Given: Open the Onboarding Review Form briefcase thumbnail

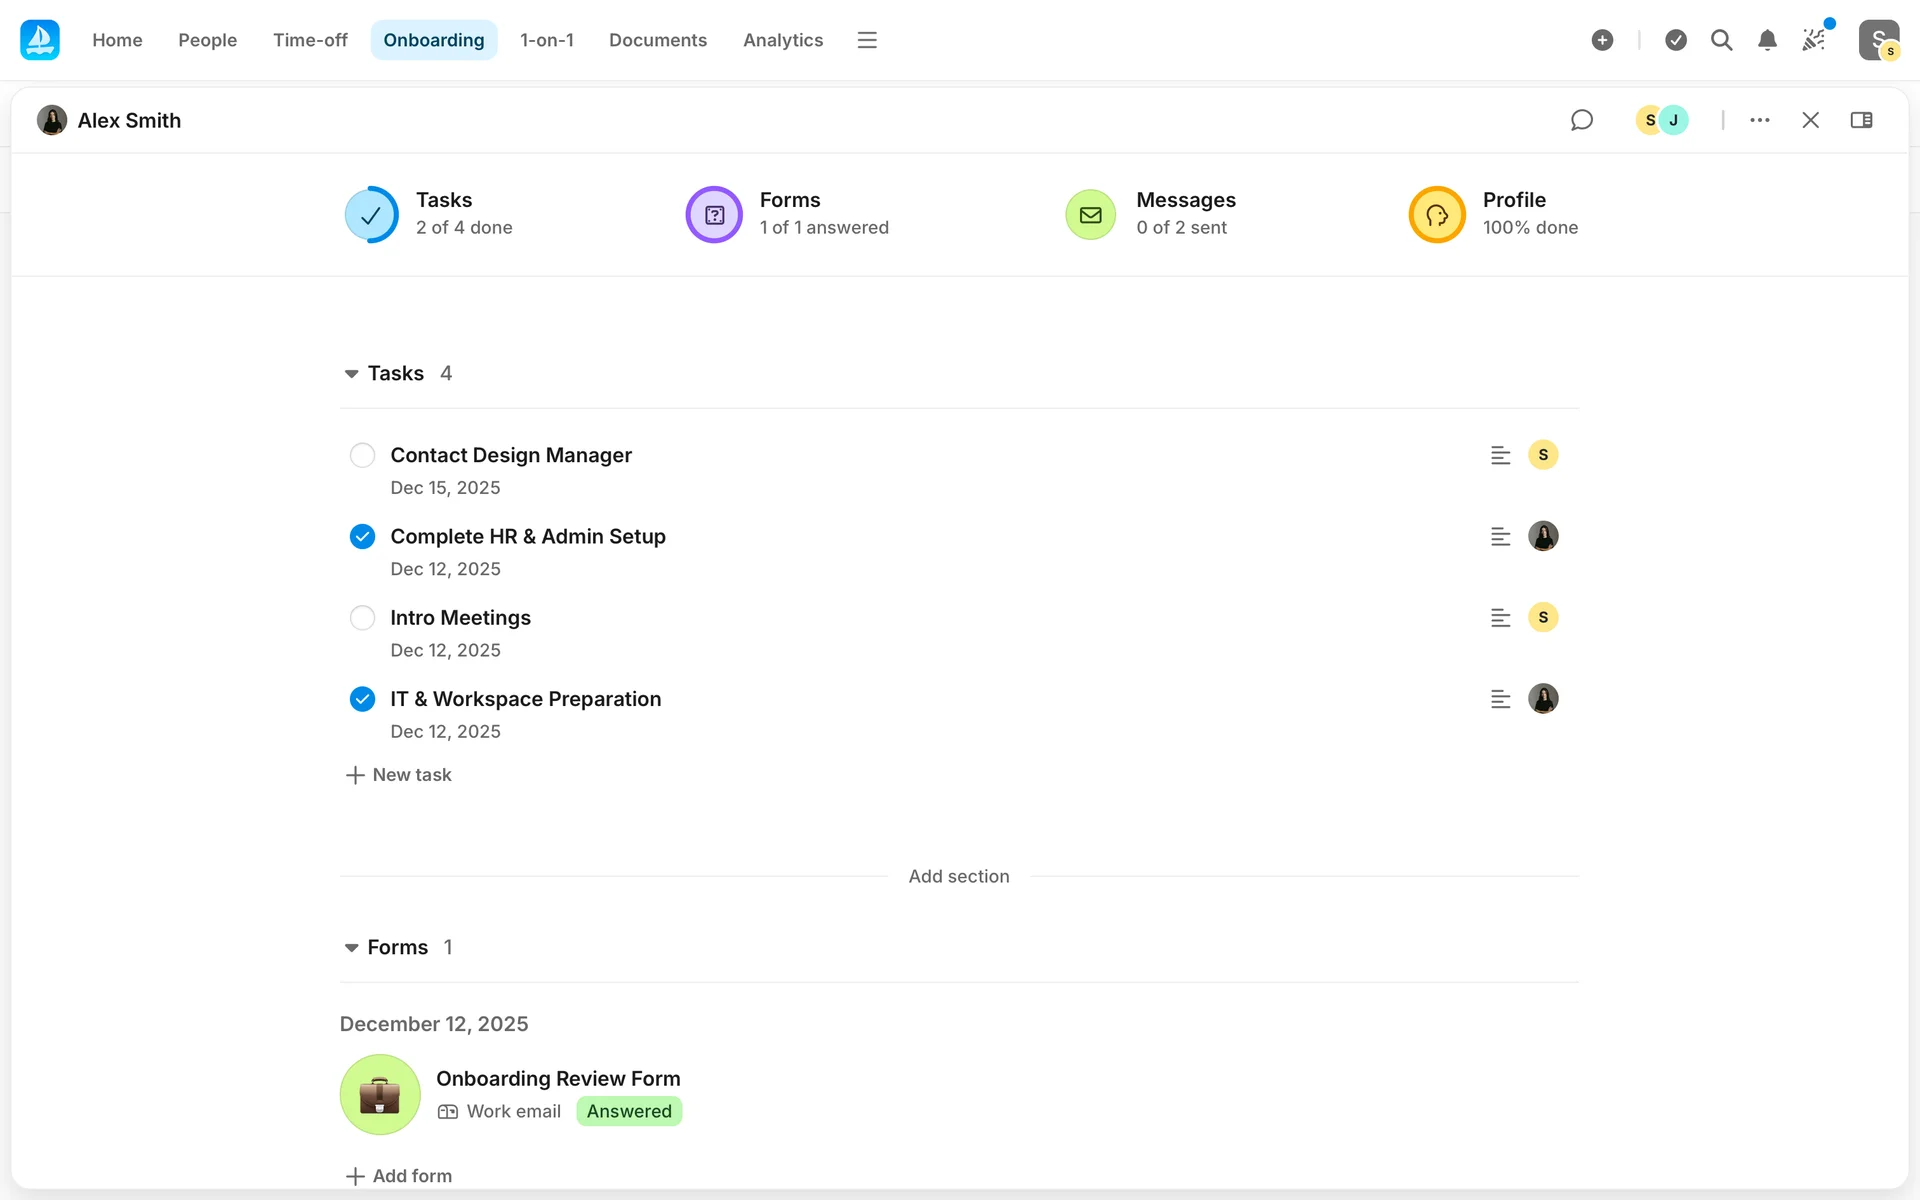Looking at the screenshot, I should (380, 1095).
